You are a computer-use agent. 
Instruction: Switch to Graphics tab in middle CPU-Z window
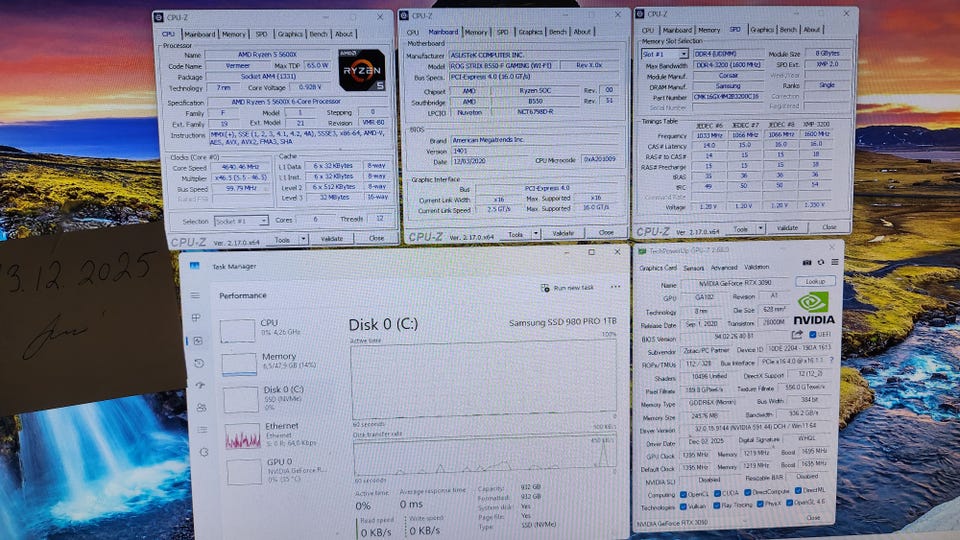pos(530,32)
